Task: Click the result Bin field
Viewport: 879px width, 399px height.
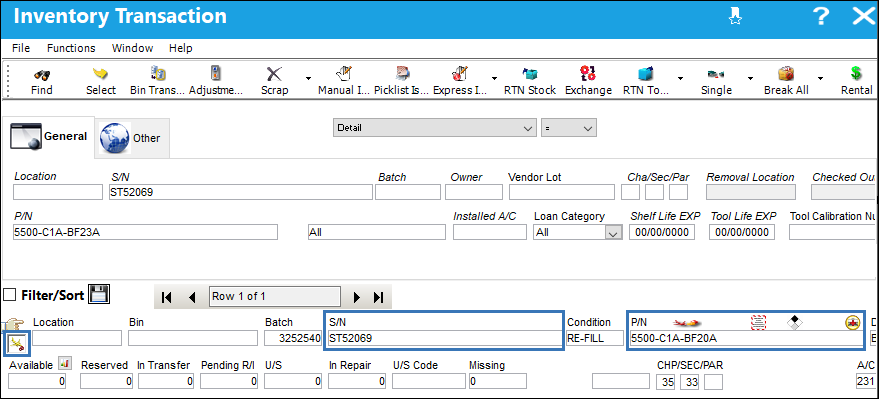Action: (193, 338)
